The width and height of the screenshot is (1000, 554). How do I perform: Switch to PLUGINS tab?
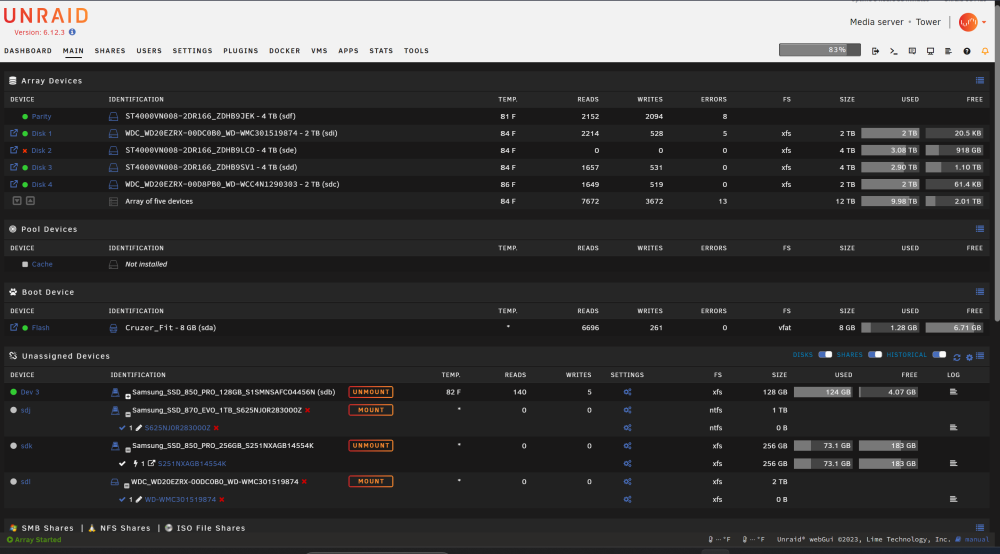(241, 51)
